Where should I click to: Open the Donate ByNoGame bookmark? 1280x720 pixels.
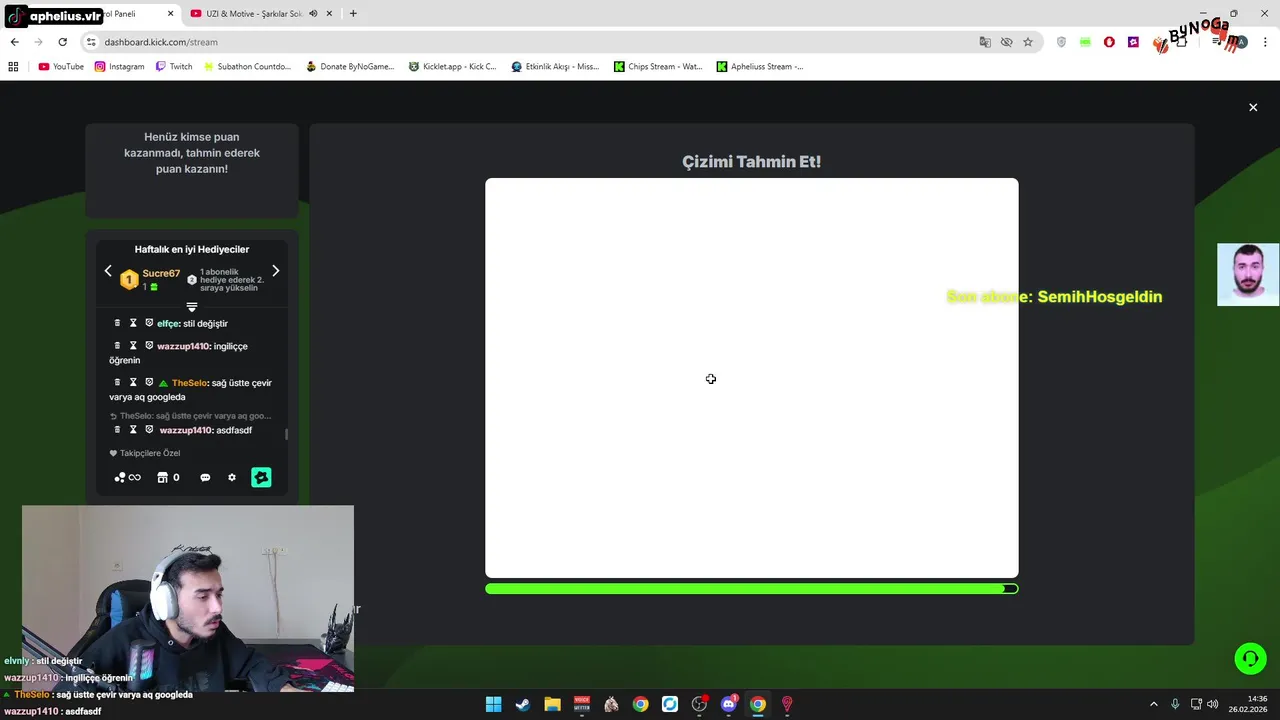coord(350,67)
